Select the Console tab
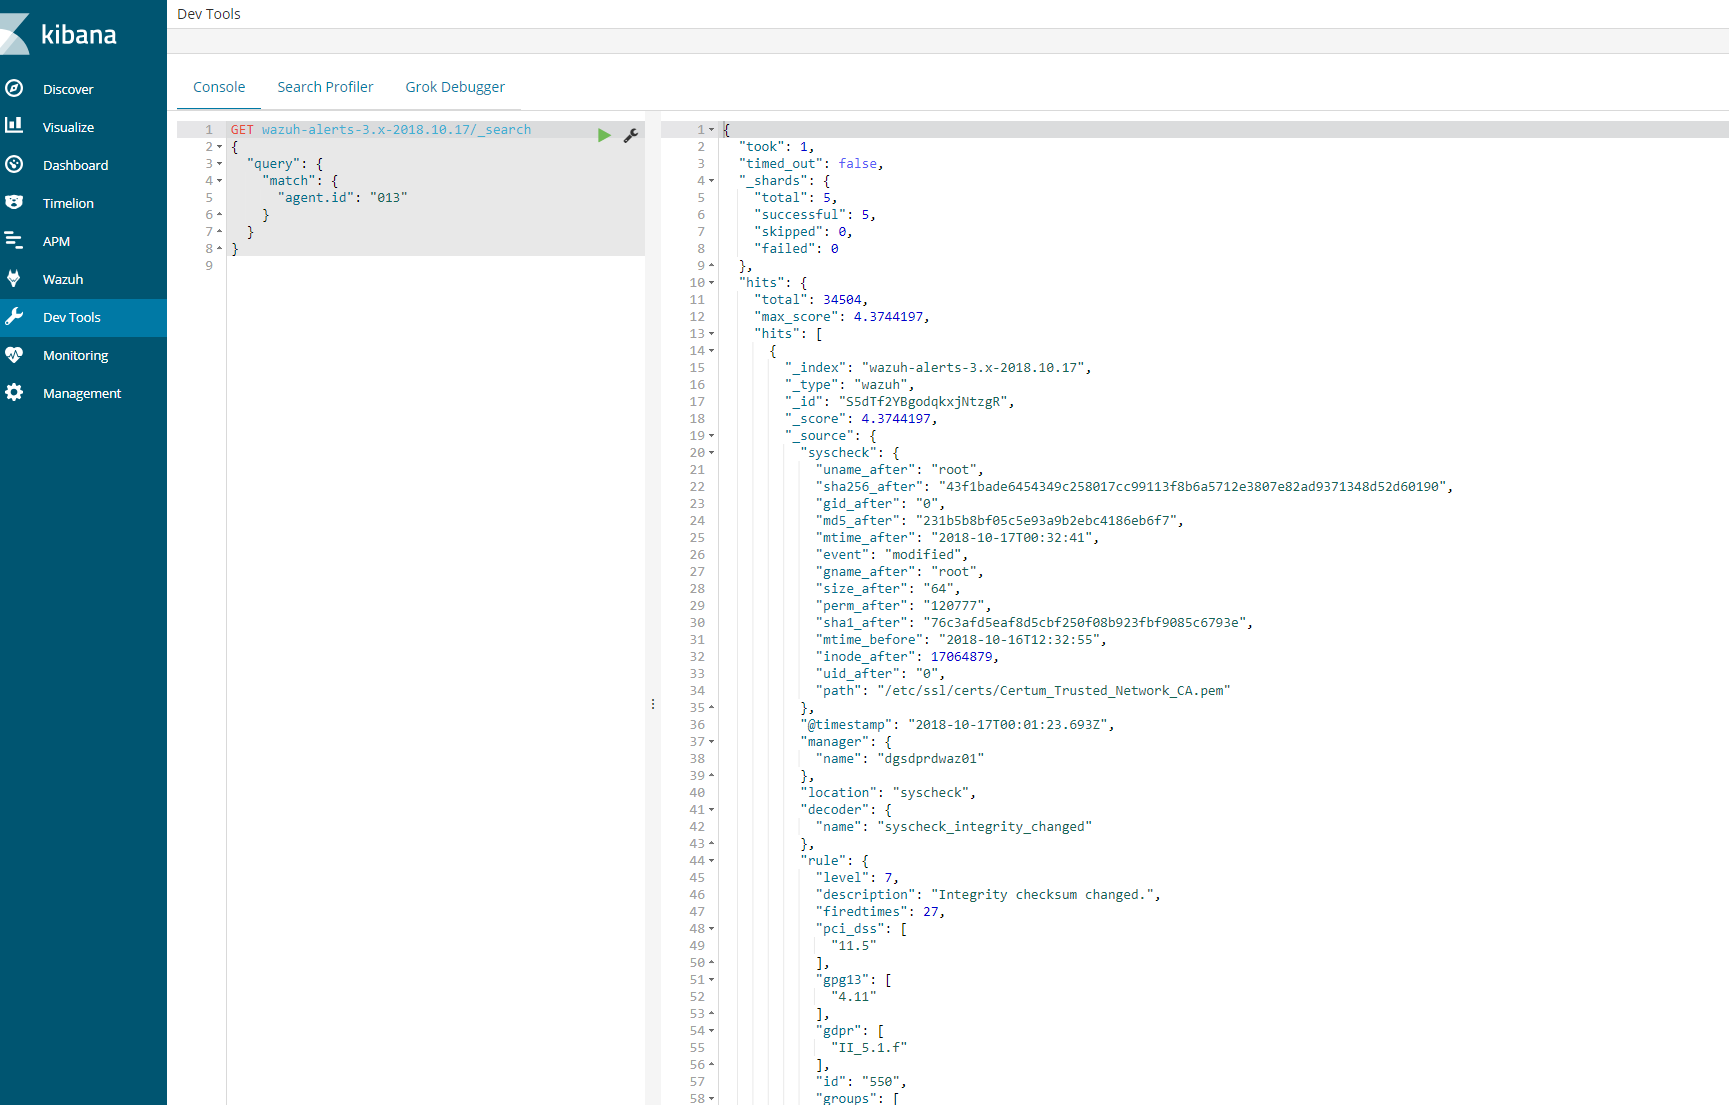Image resolution: width=1729 pixels, height=1105 pixels. pyautogui.click(x=219, y=87)
